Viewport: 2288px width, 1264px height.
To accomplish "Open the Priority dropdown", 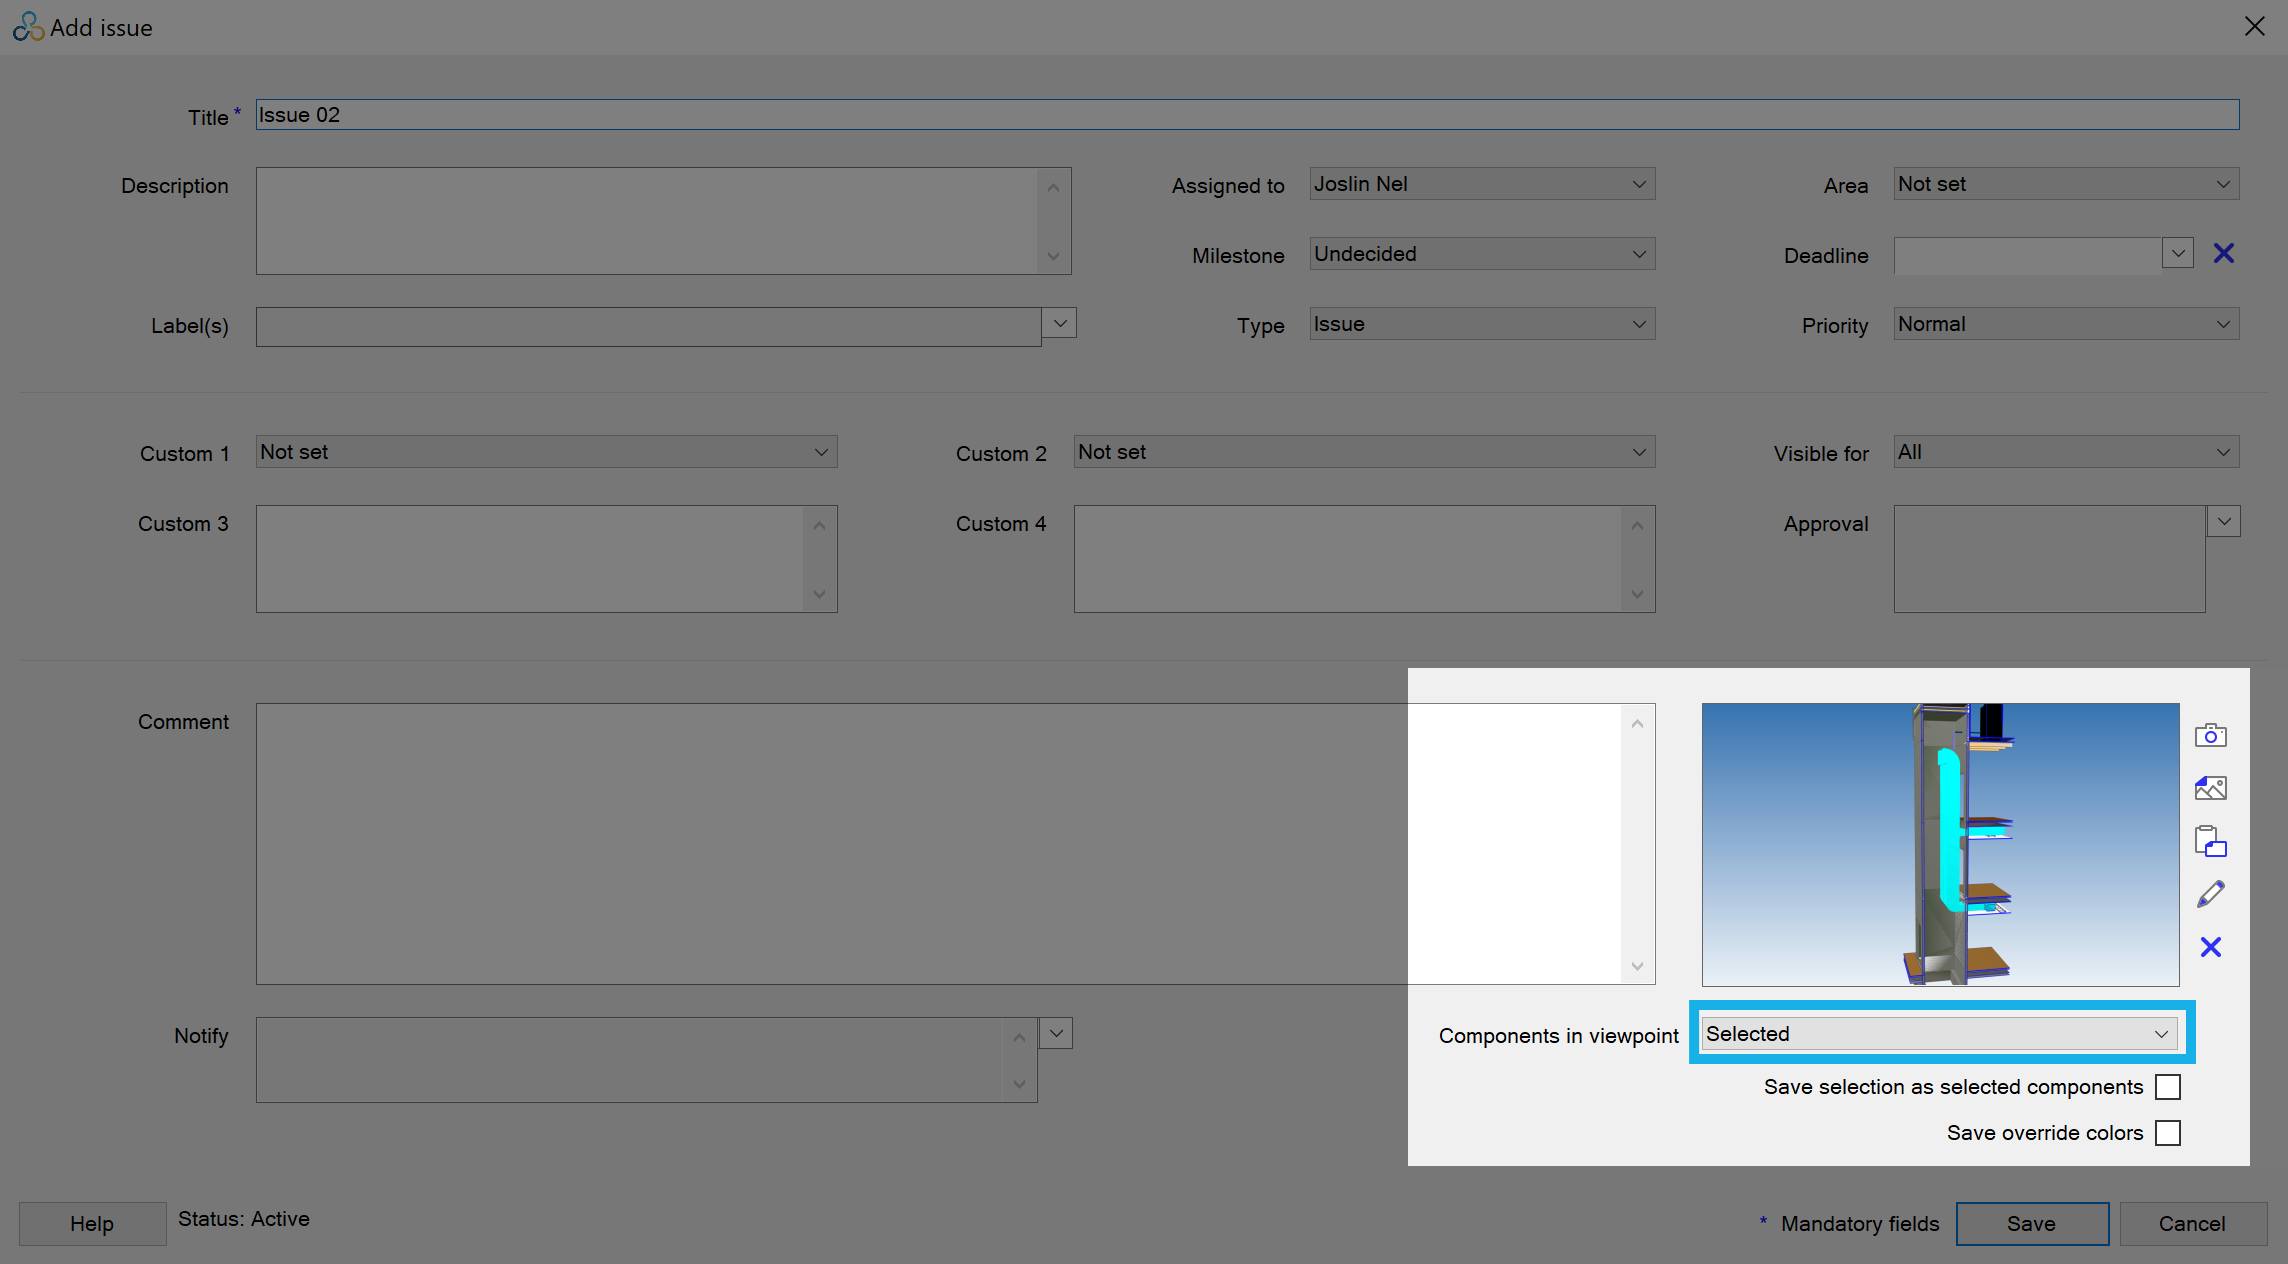I will 2066,324.
